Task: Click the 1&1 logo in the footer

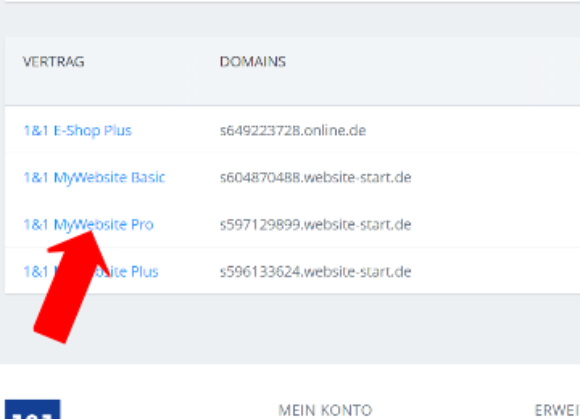Action: tap(33, 409)
